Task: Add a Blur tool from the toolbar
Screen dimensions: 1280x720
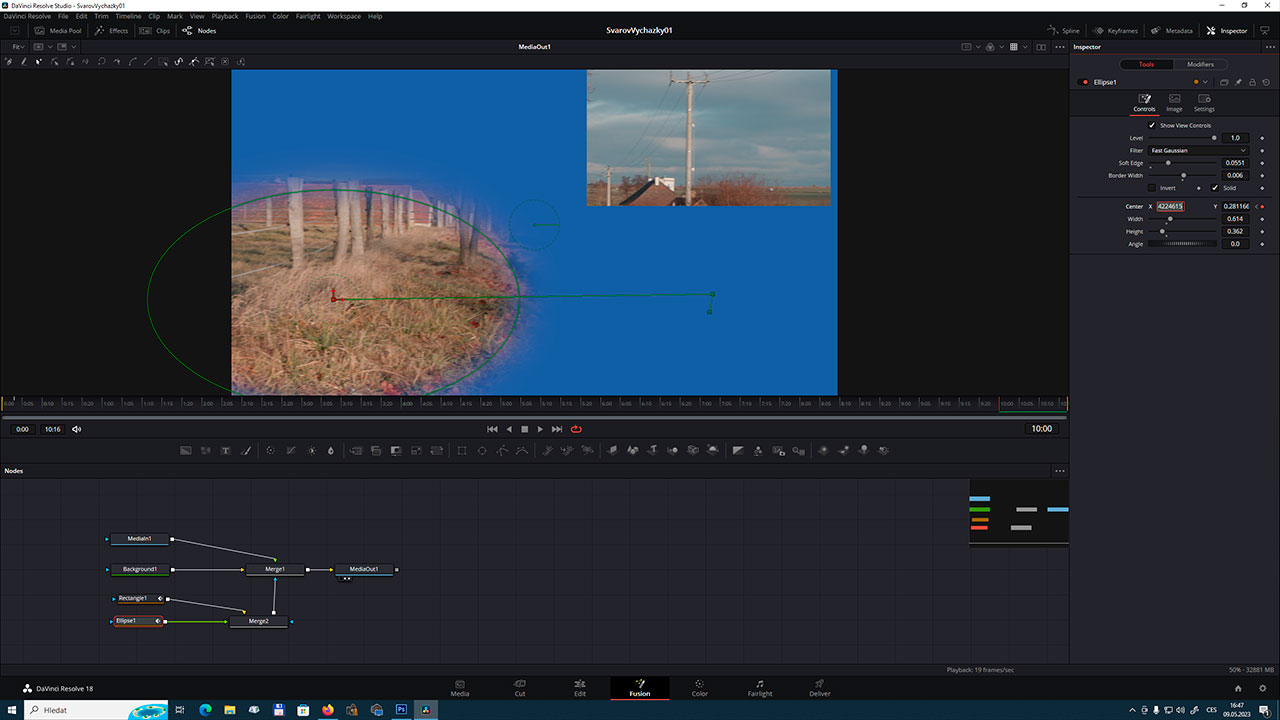Action: pos(331,451)
